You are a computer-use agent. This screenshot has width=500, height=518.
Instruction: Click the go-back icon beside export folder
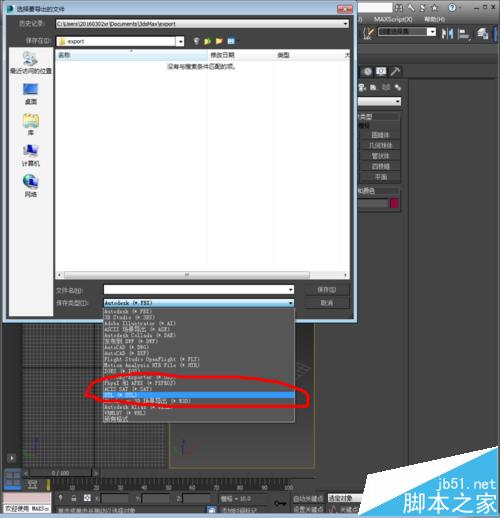[196, 41]
